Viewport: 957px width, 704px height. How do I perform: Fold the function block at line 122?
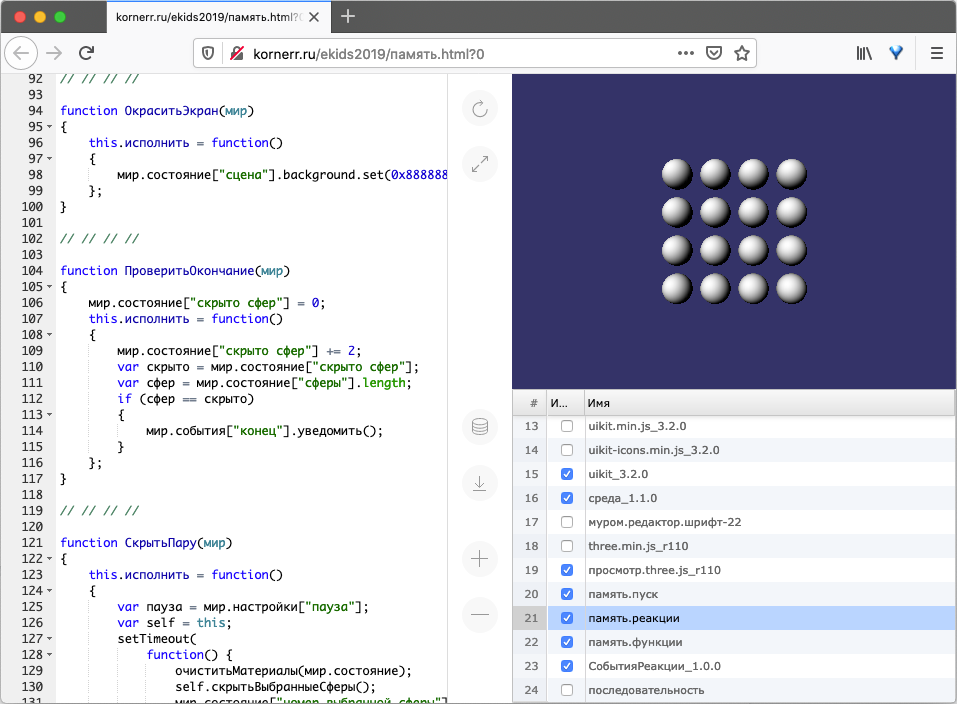tap(50, 559)
